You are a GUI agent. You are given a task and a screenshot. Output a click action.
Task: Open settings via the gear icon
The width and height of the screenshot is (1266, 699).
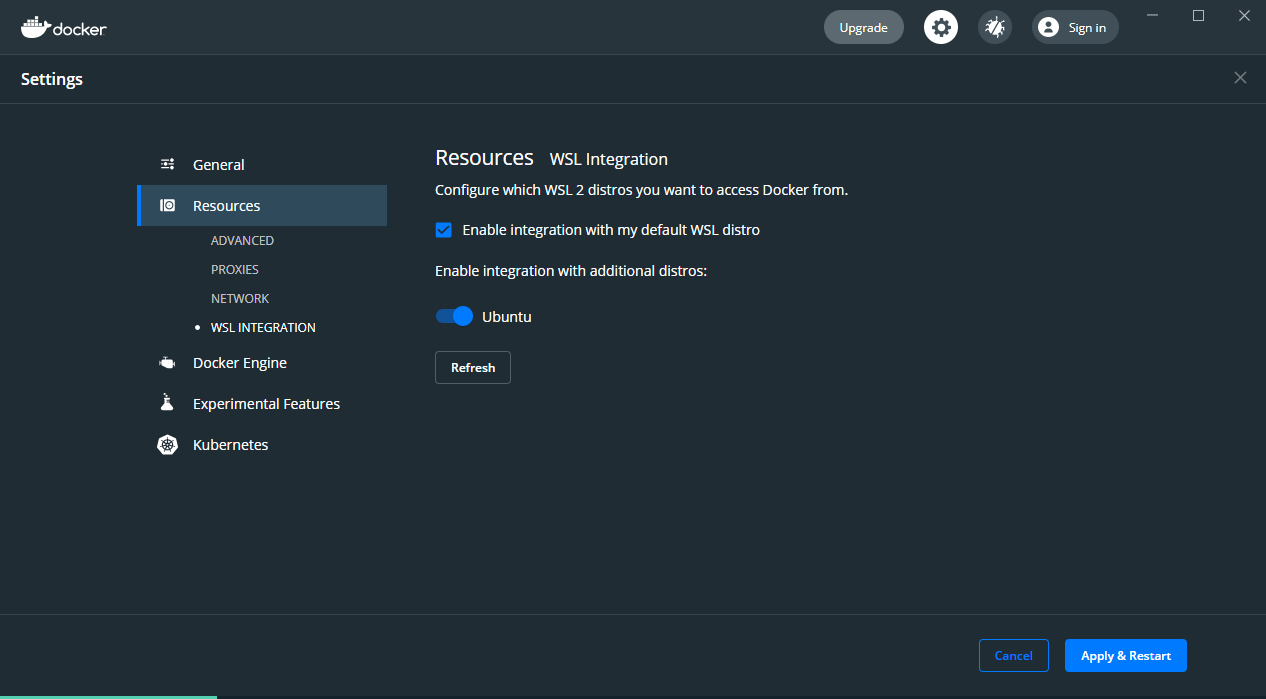(x=941, y=27)
